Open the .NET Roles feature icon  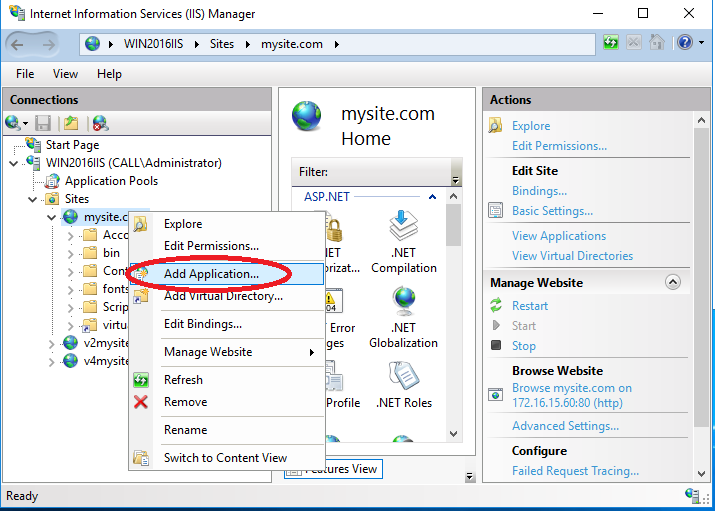pos(404,376)
